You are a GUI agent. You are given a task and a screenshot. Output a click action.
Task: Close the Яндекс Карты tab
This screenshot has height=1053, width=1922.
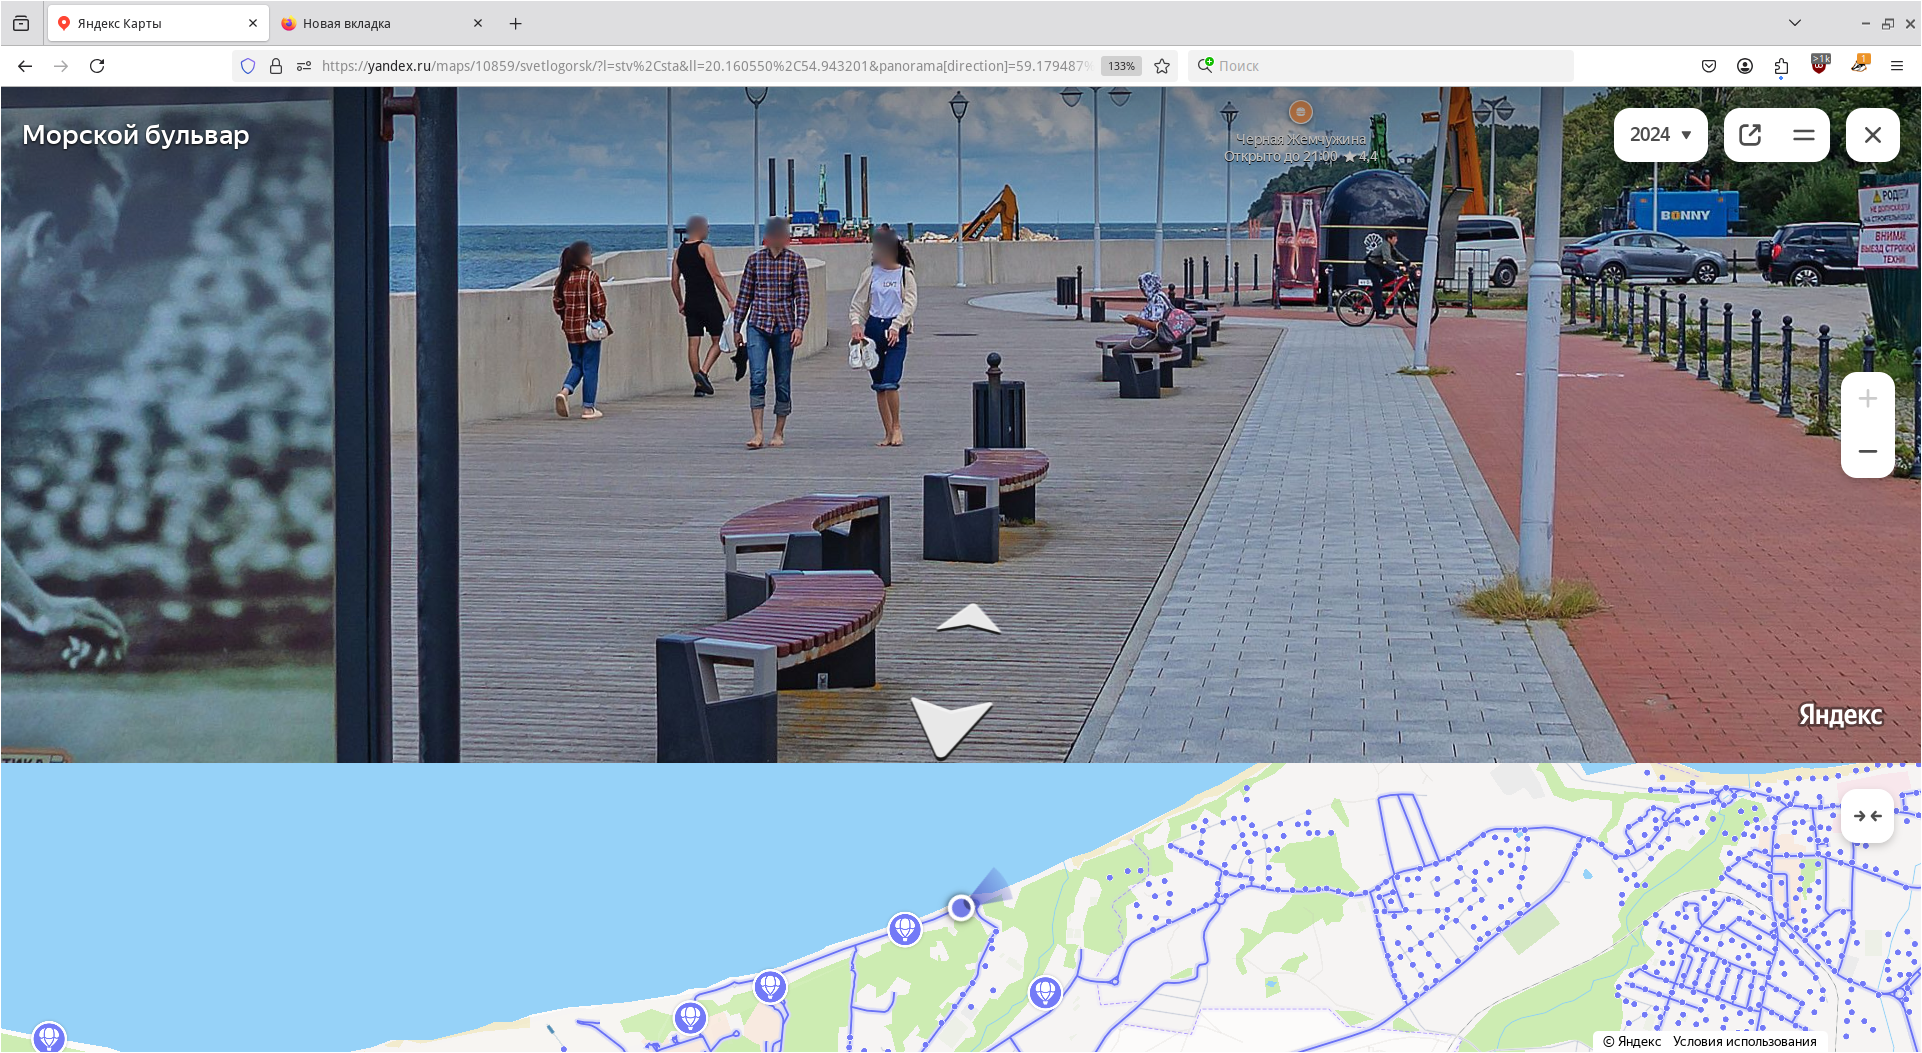coord(253,23)
